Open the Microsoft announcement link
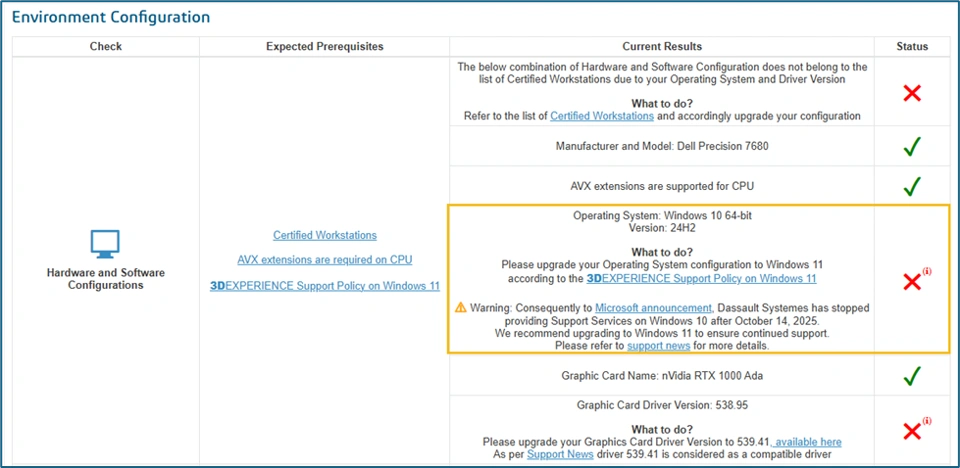The image size is (960, 468). 653,308
